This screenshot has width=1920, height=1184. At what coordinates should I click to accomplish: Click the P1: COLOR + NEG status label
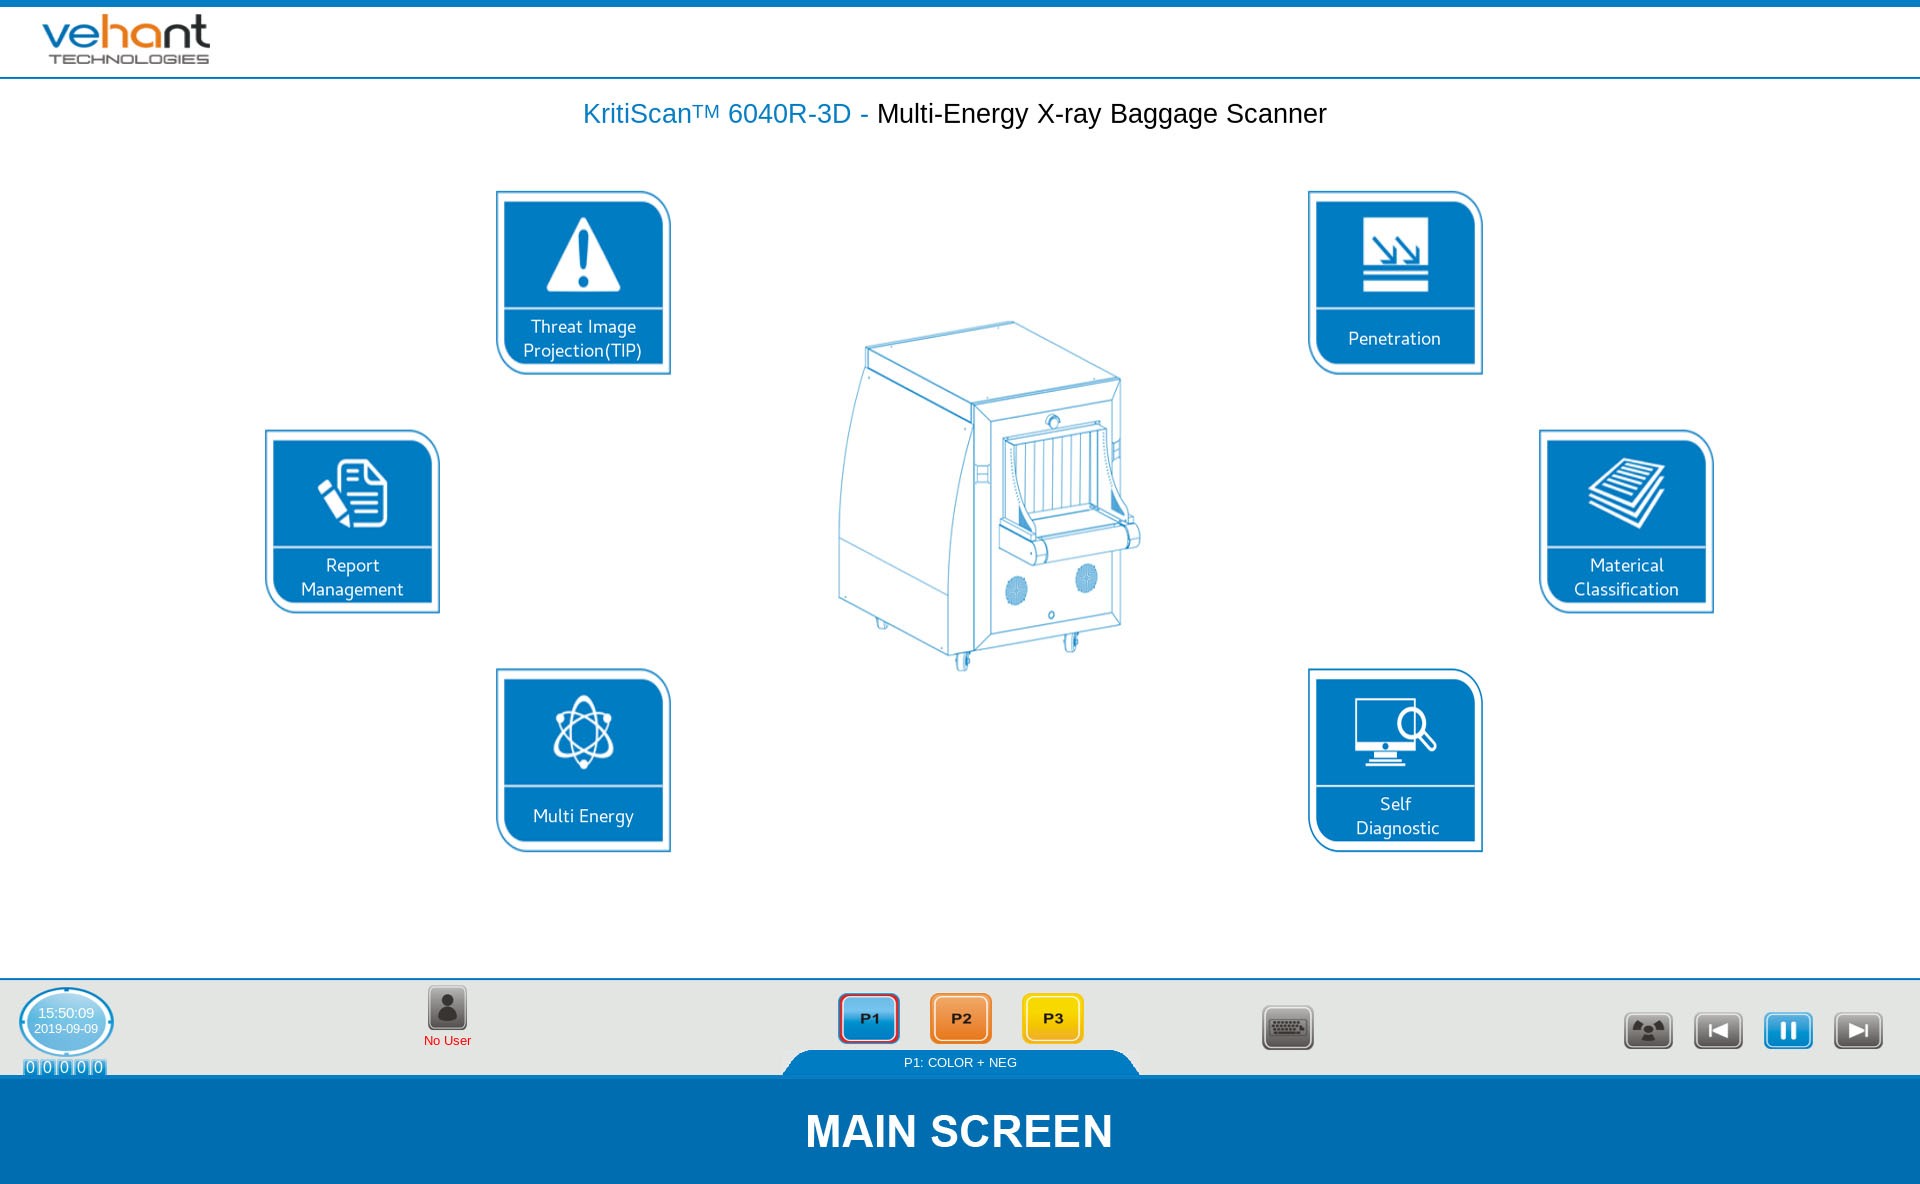[960, 1063]
